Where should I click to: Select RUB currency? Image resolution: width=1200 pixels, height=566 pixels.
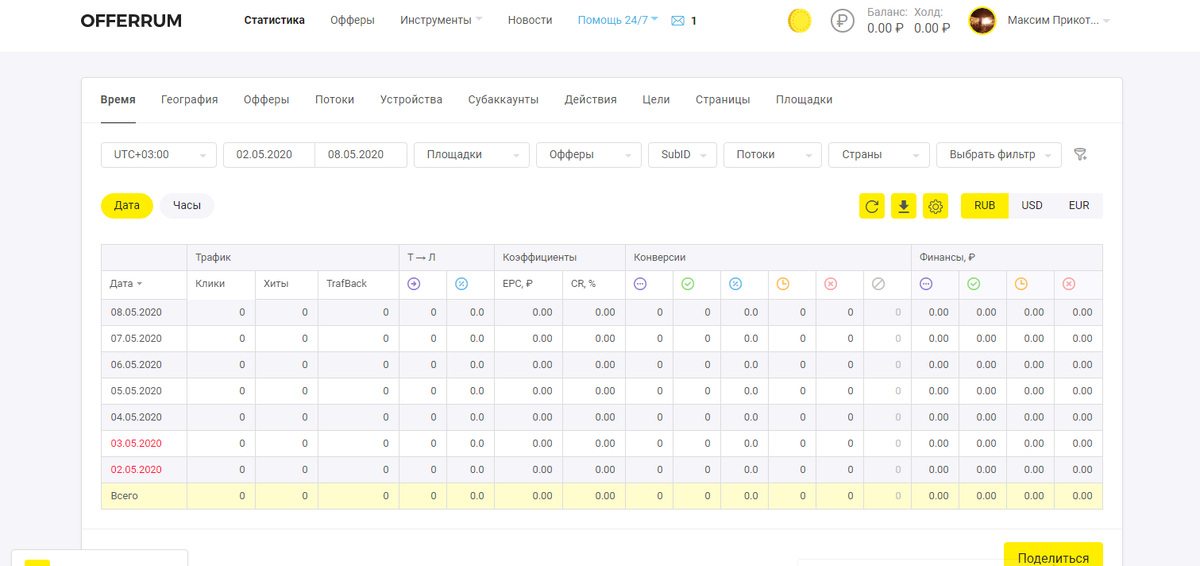point(985,206)
